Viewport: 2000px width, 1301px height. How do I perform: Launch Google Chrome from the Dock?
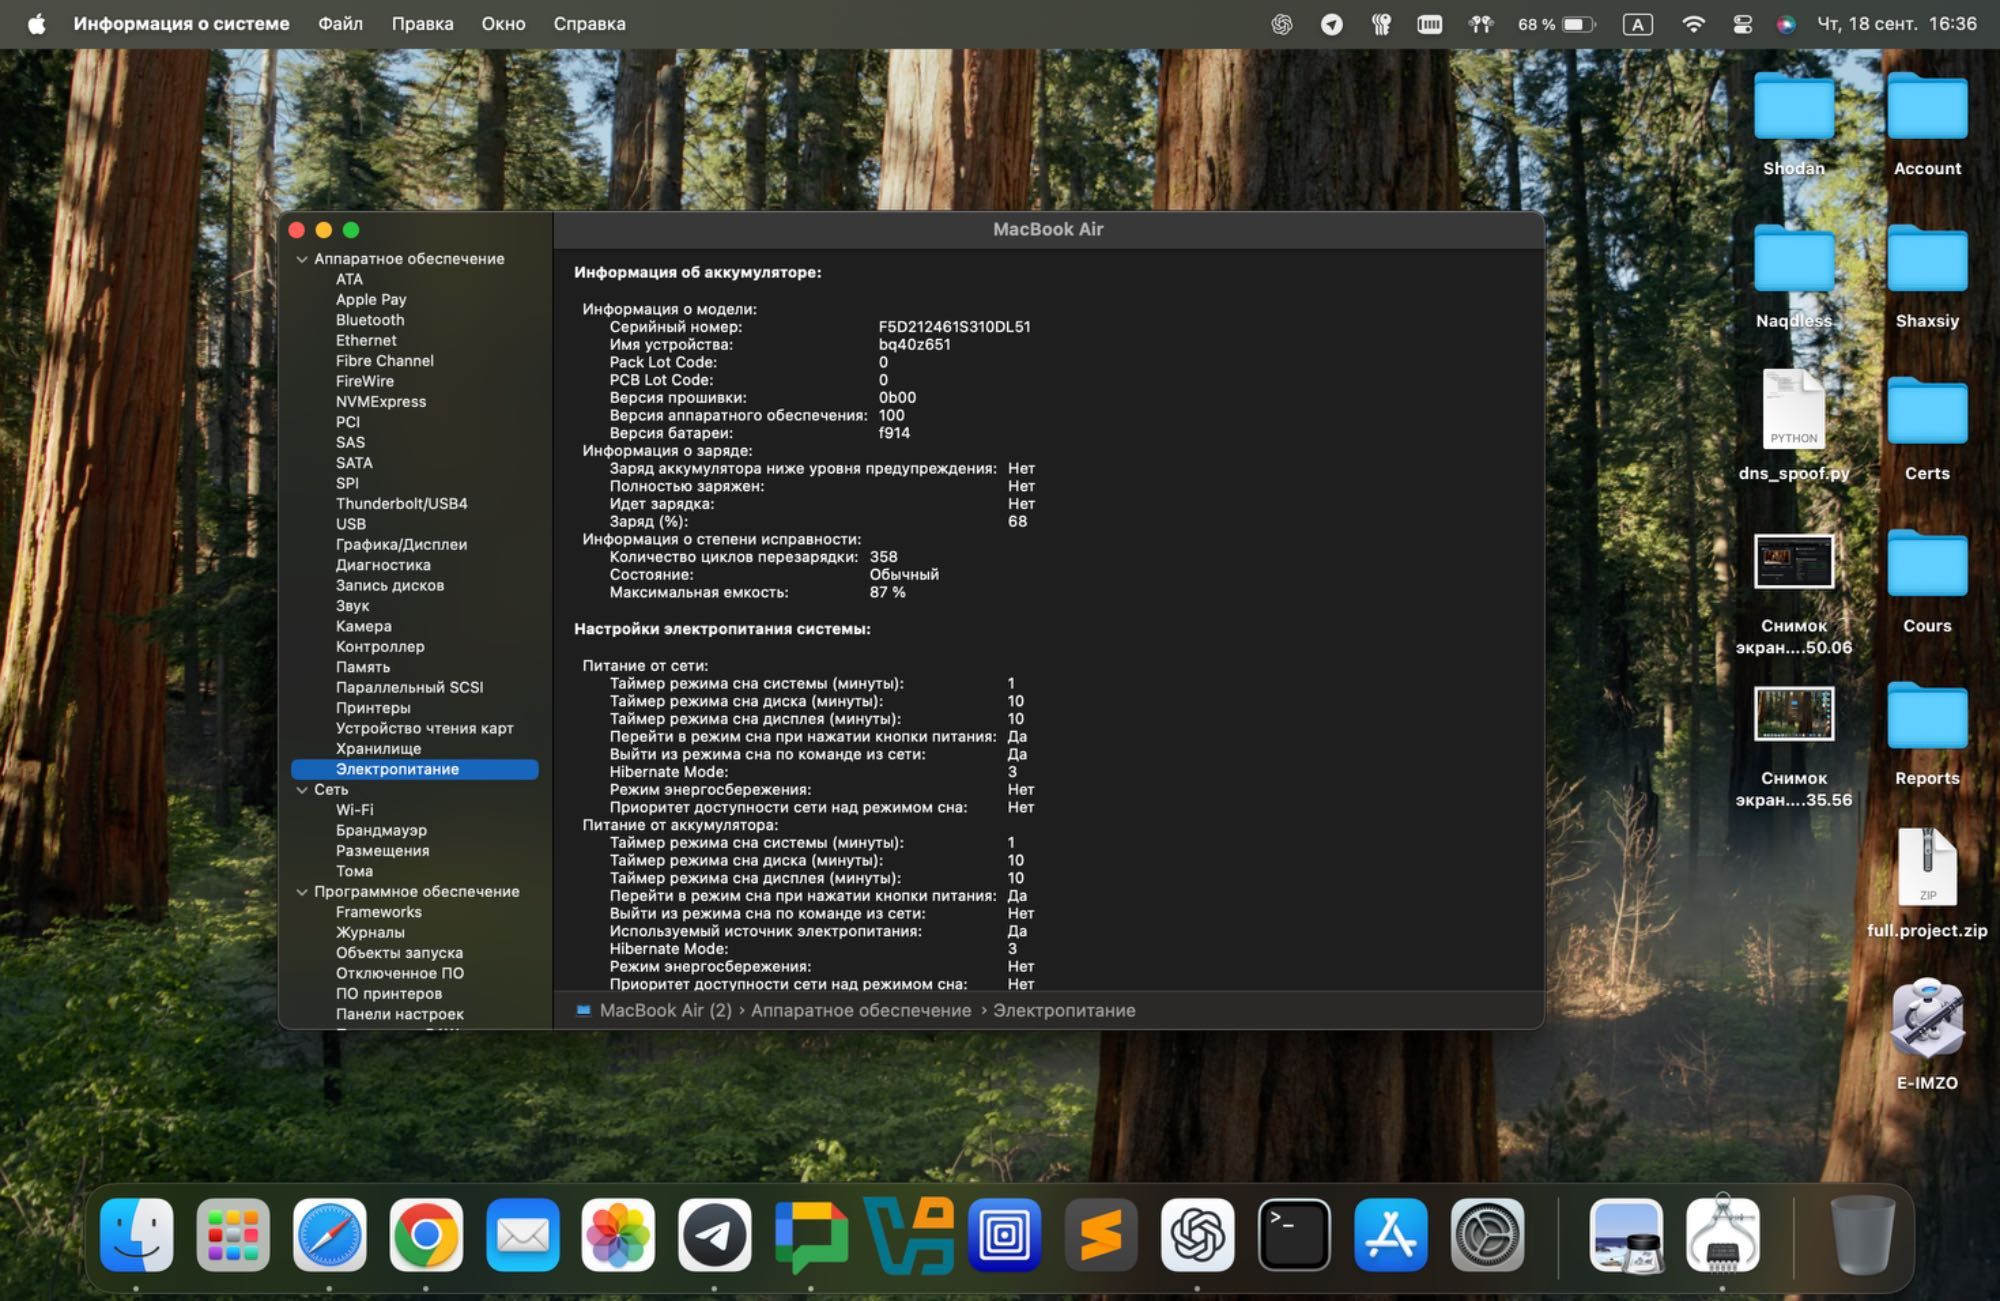click(426, 1235)
